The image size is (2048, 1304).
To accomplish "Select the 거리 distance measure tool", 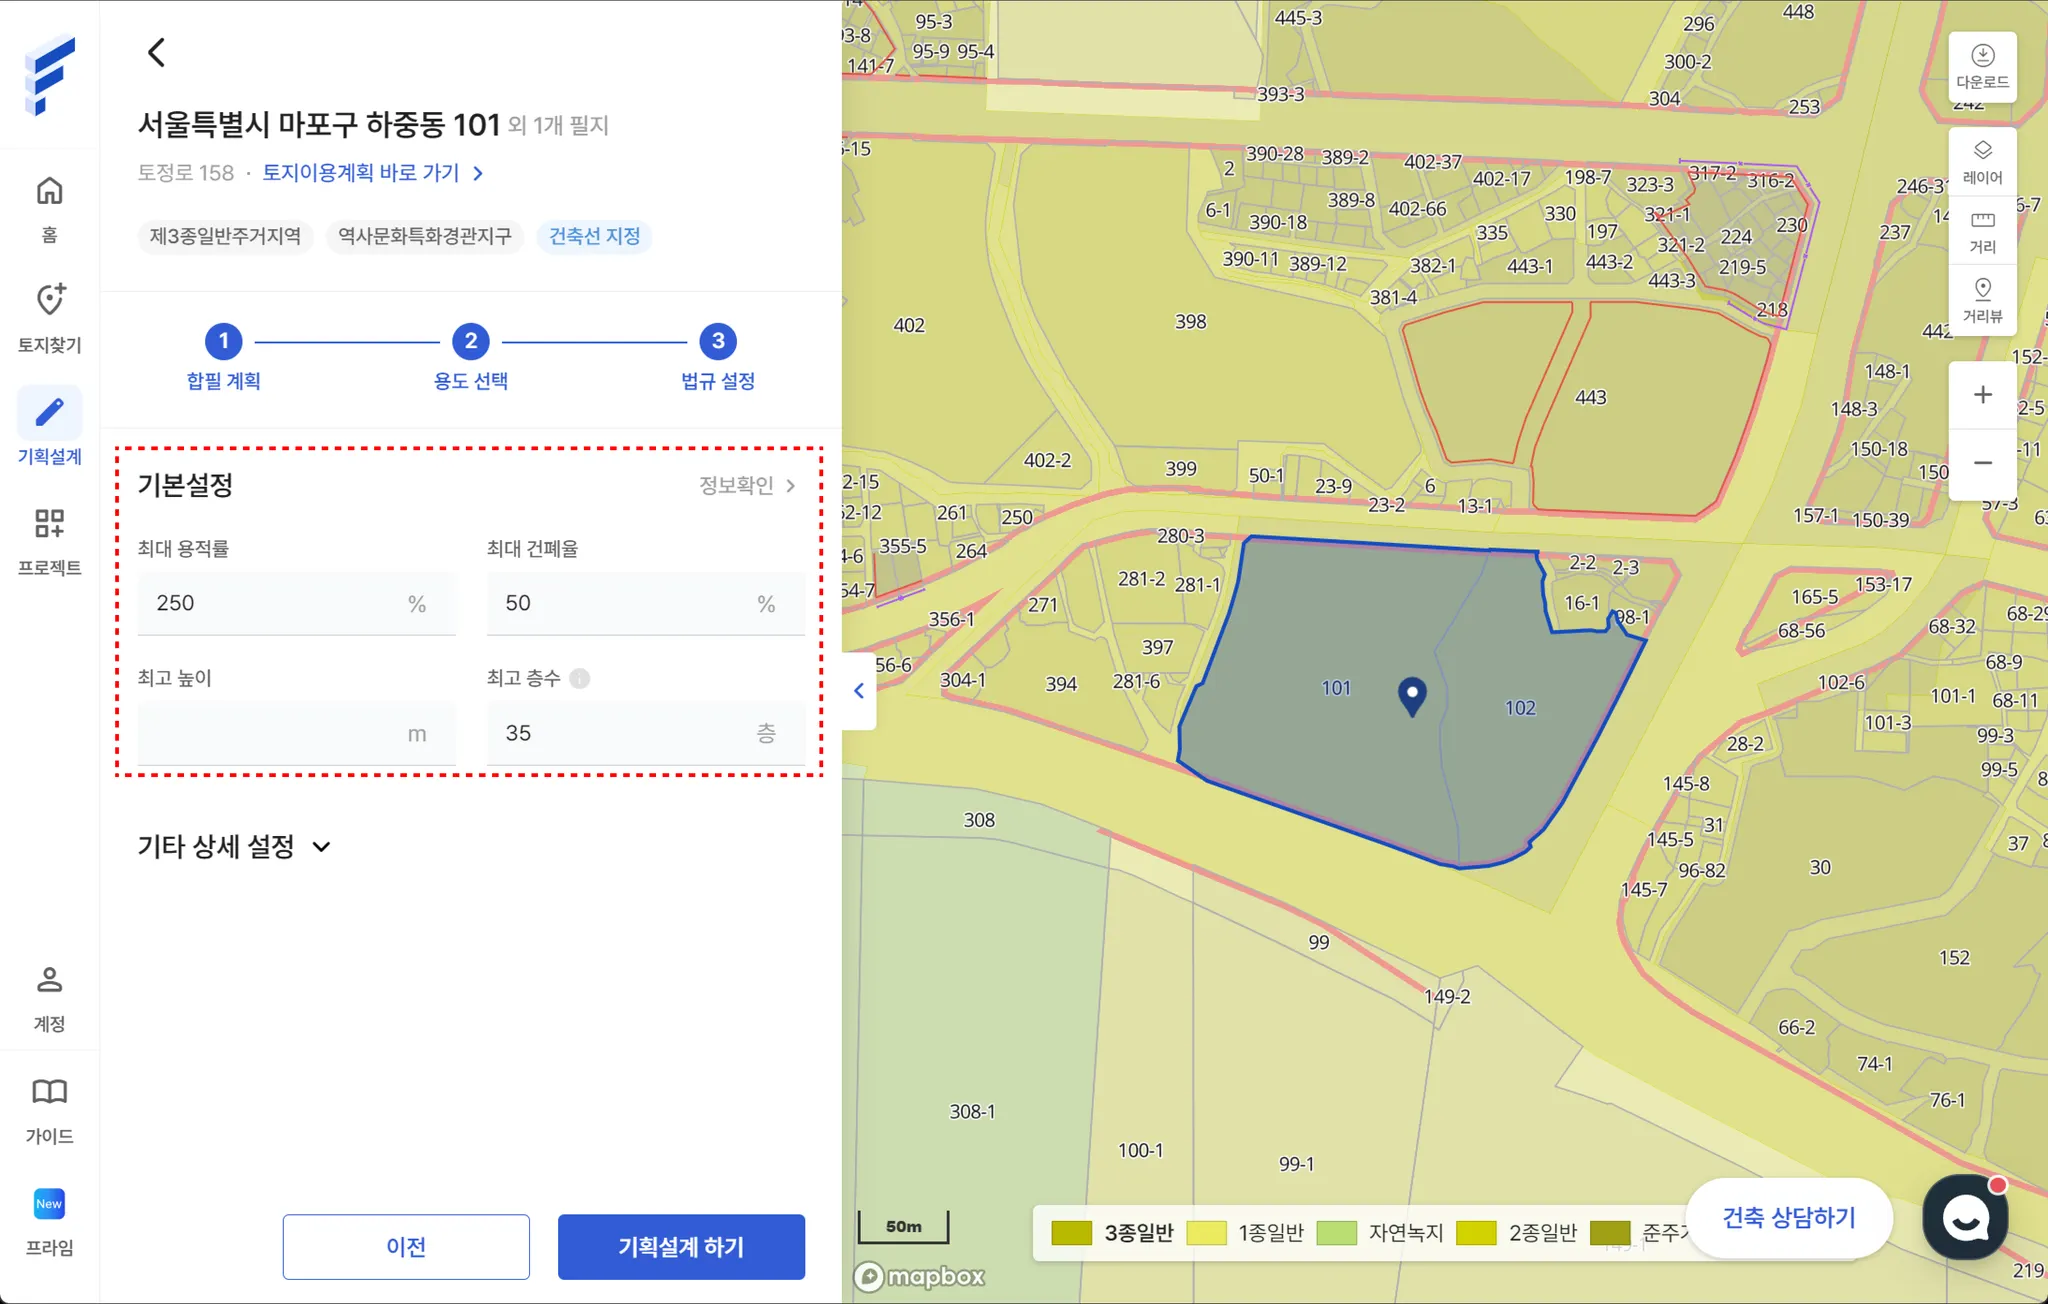I will coord(1982,231).
